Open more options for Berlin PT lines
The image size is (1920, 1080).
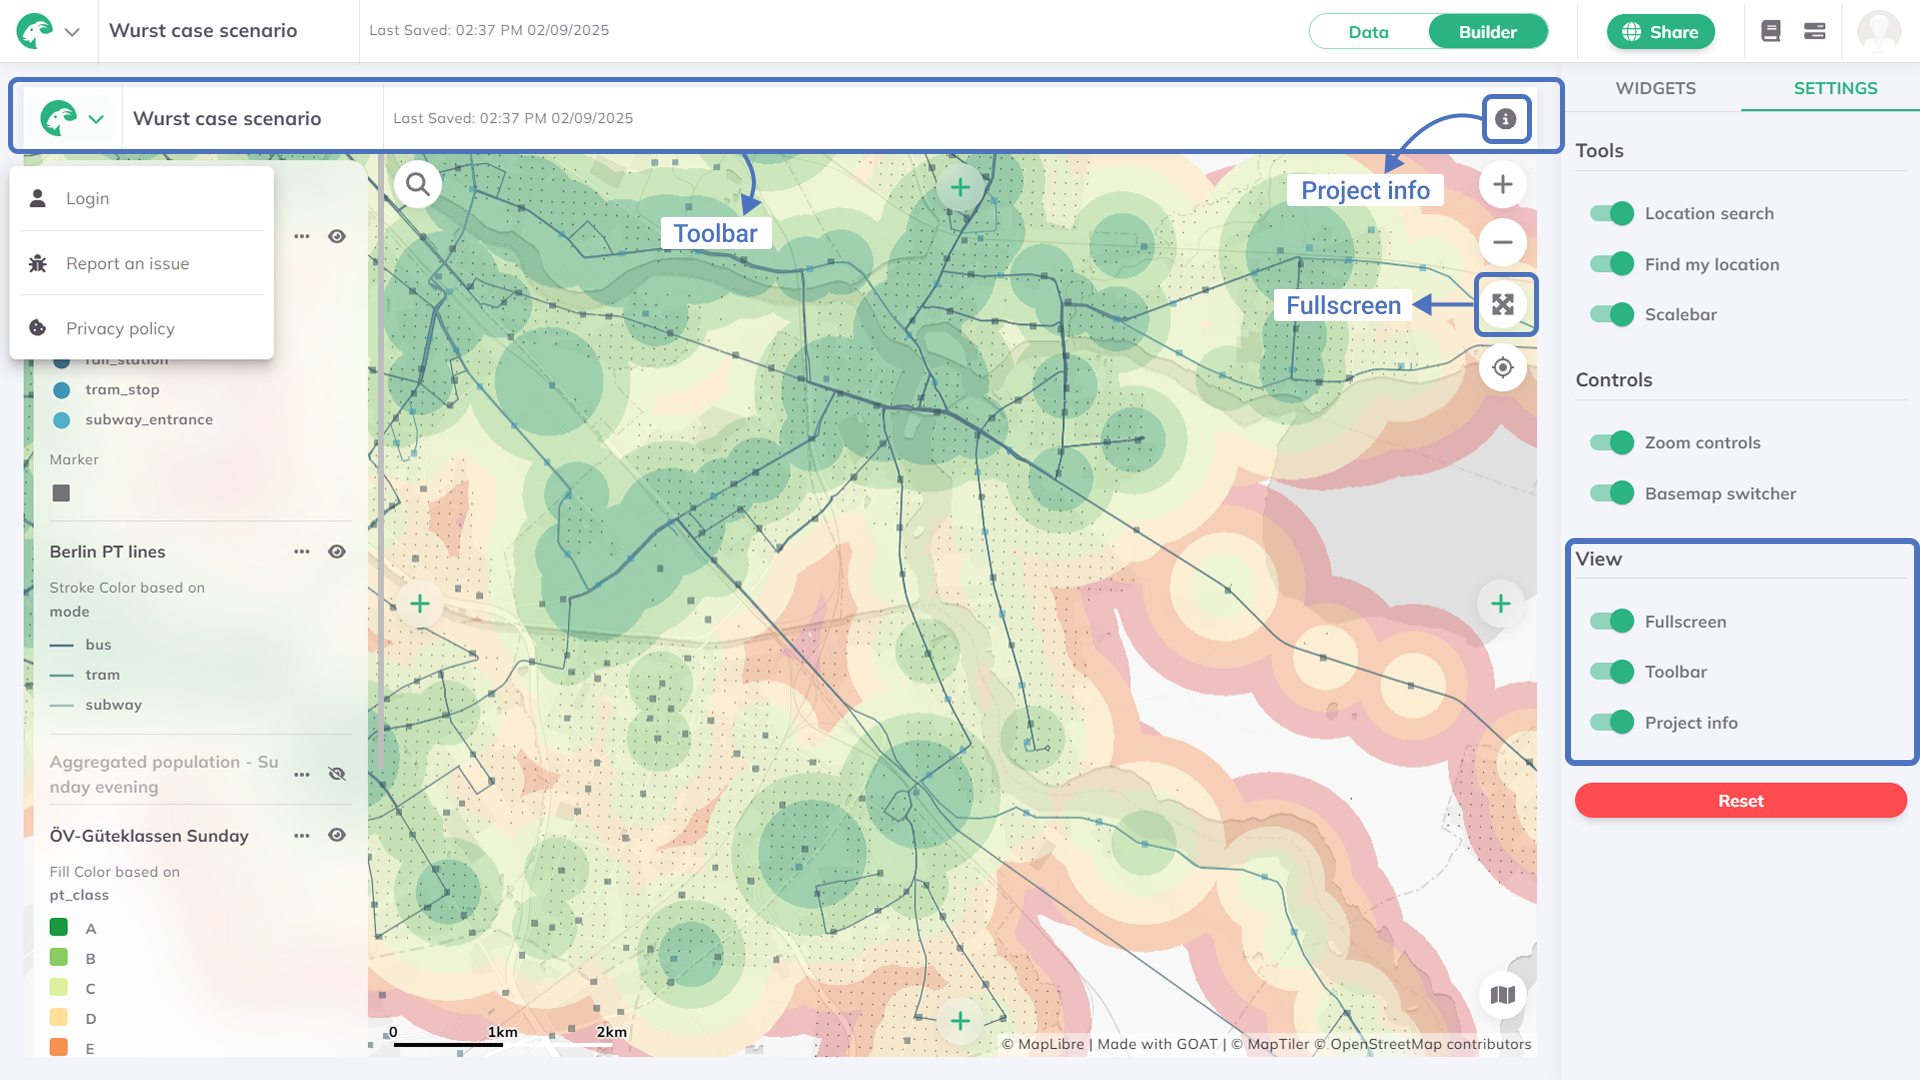[x=302, y=552]
